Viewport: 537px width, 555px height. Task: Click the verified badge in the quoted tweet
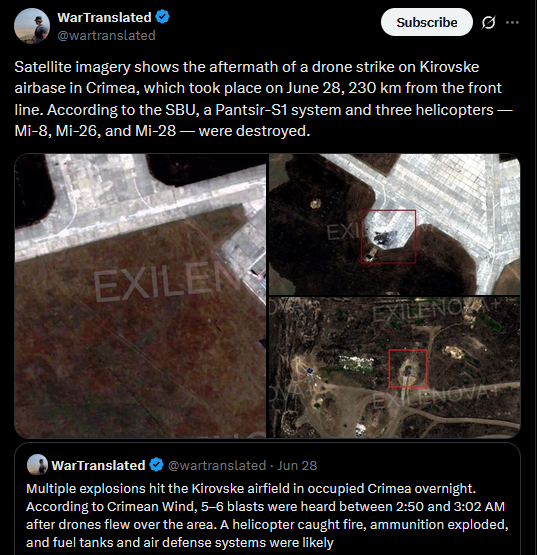point(156,465)
